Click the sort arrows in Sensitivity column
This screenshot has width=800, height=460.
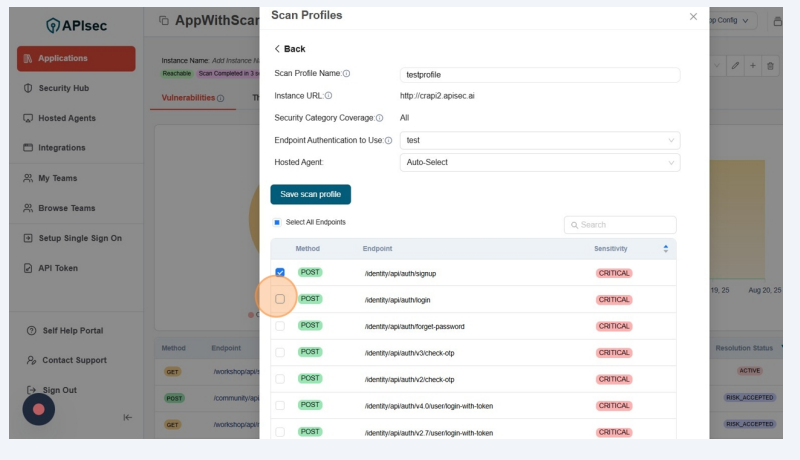click(x=666, y=248)
